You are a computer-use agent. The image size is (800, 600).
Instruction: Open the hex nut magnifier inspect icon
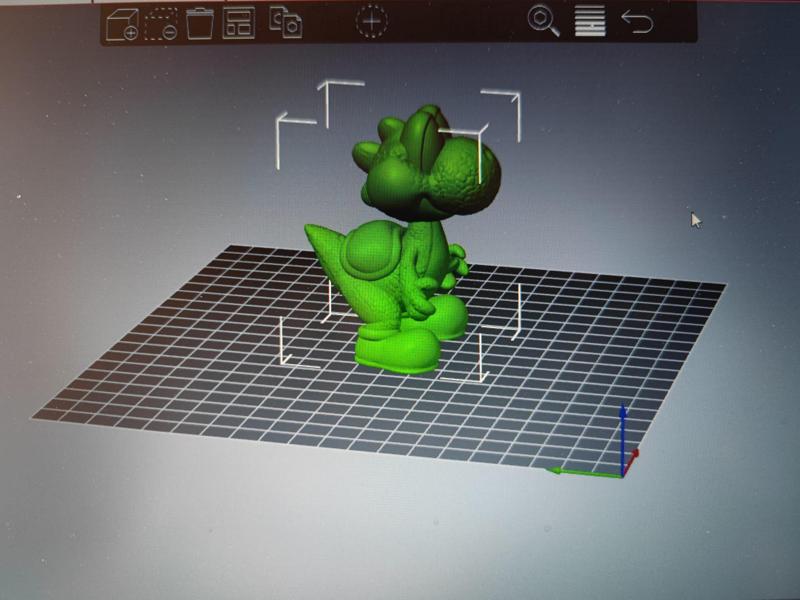[x=543, y=21]
